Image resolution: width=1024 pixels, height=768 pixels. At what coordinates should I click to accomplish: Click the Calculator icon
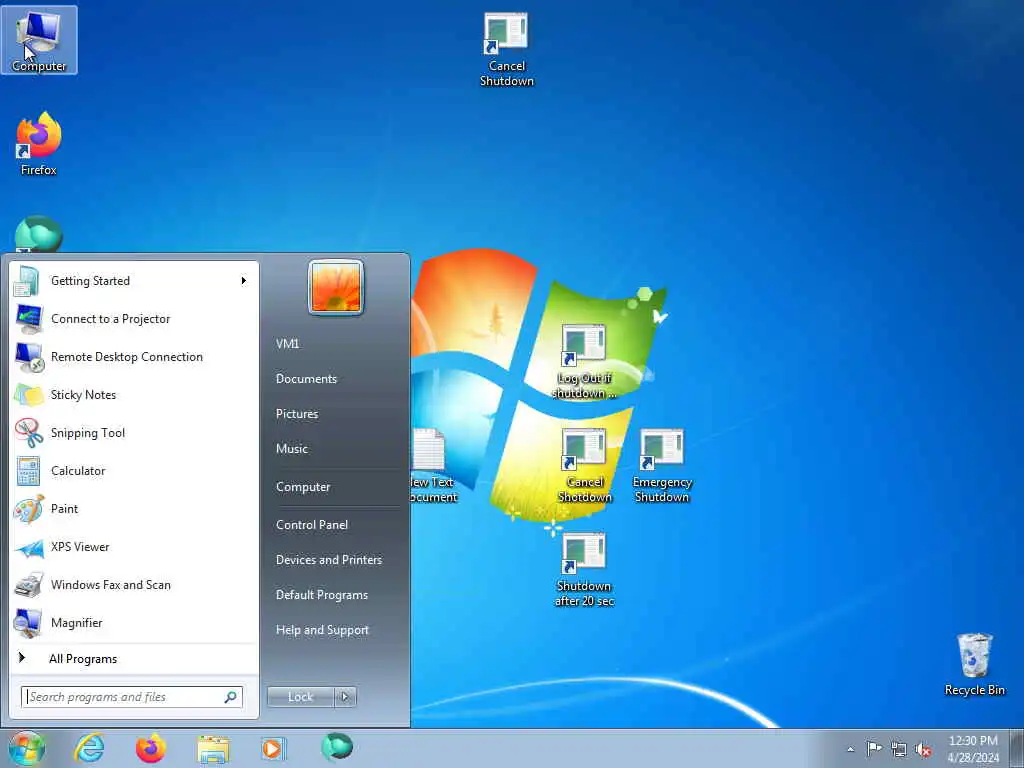28,471
